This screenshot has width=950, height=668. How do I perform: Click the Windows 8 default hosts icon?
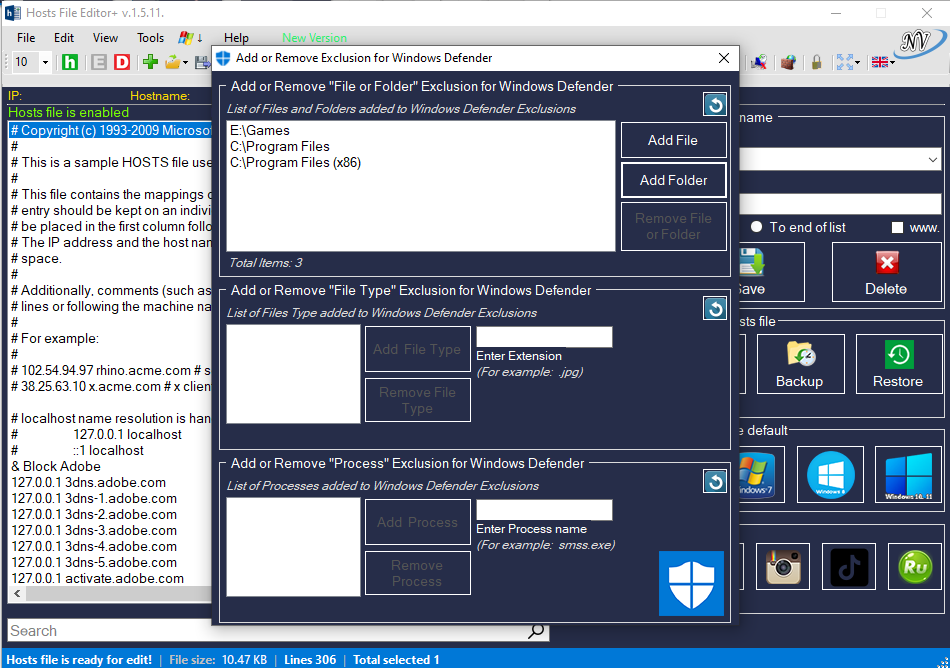click(x=831, y=474)
